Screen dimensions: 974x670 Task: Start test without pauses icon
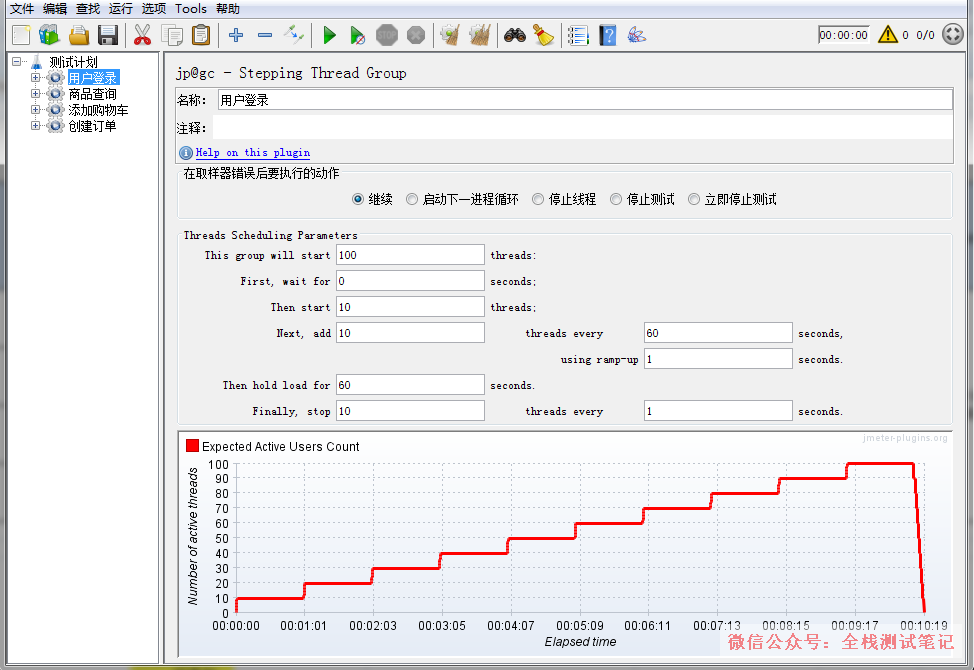point(358,35)
